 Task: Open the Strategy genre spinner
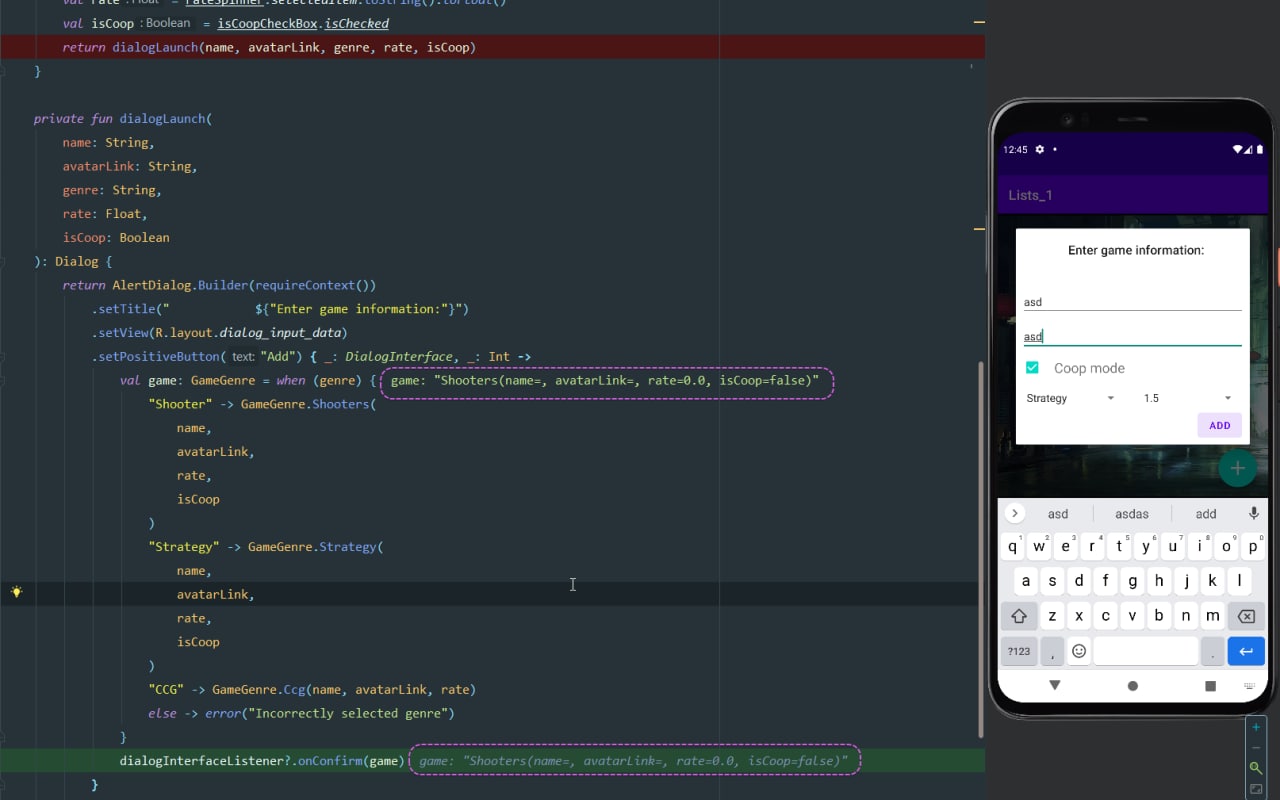tap(1070, 398)
